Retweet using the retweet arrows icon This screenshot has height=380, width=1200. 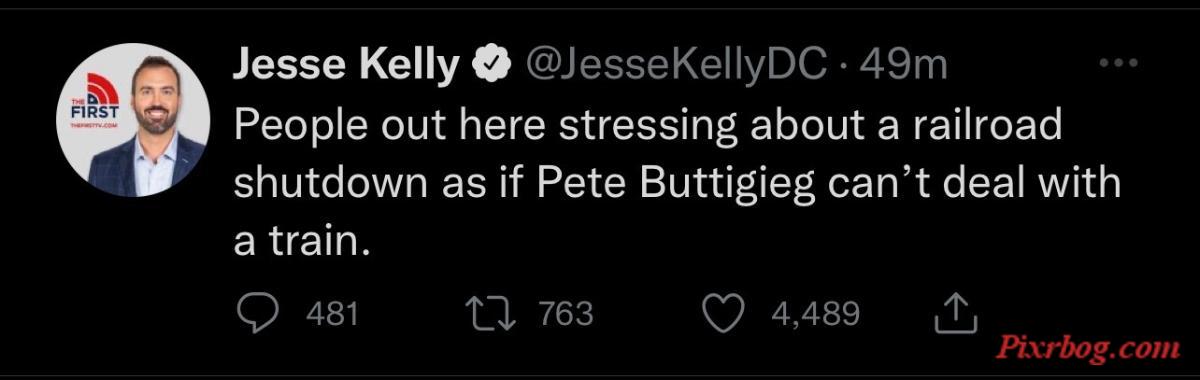[x=496, y=315]
